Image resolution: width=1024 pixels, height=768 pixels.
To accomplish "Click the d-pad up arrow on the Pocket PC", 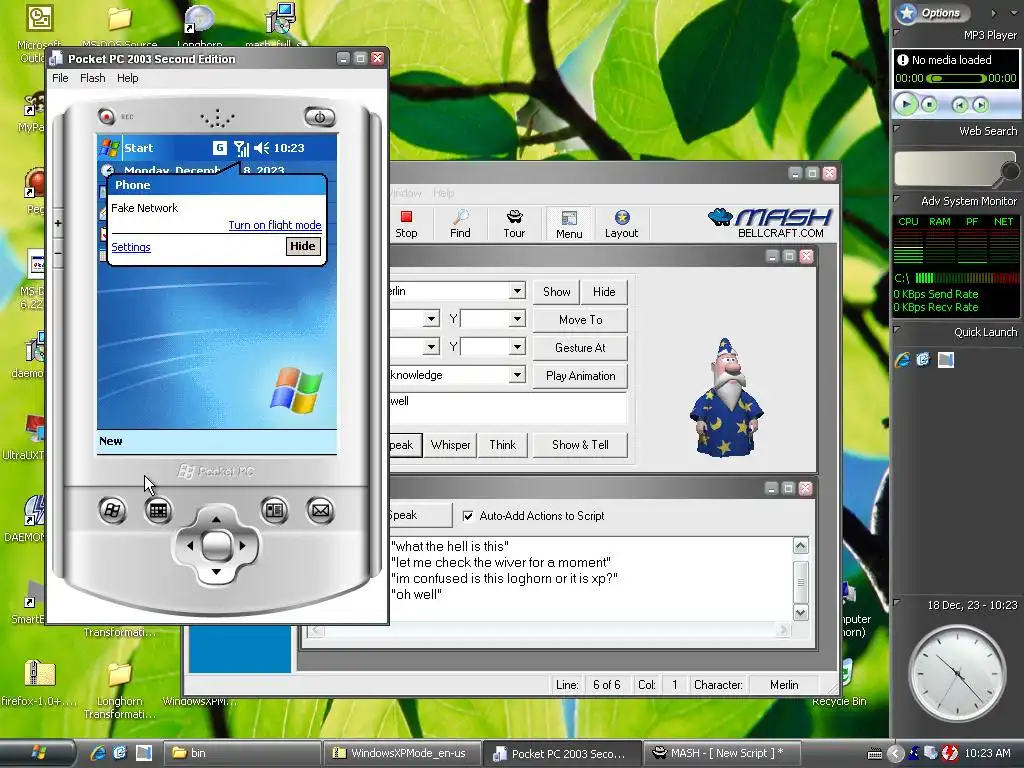I will [216, 519].
